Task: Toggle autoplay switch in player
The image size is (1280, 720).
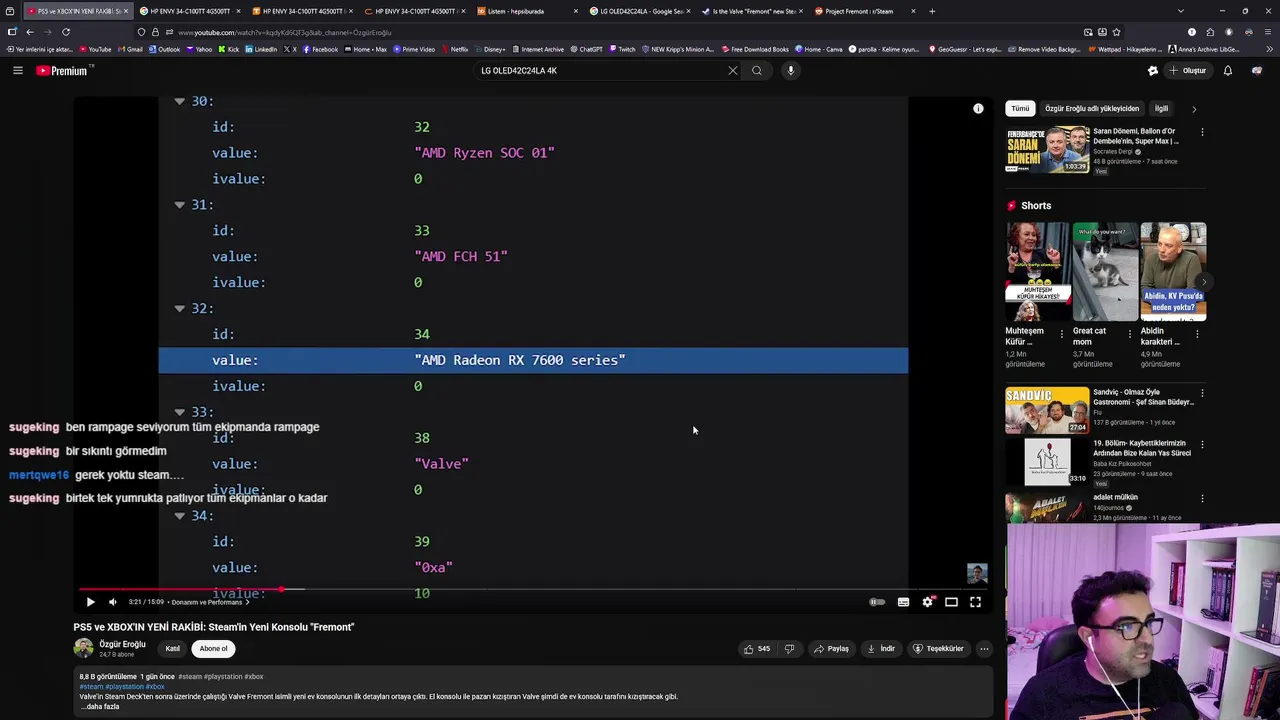Action: tap(877, 602)
